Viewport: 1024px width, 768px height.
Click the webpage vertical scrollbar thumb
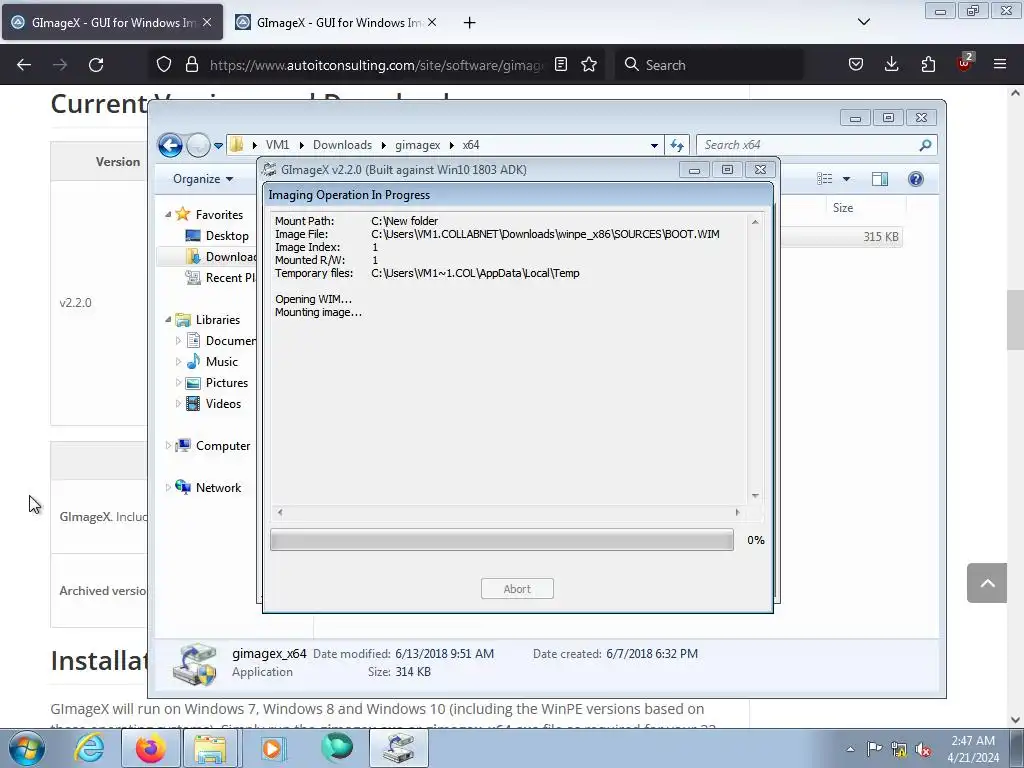pos(1015,320)
